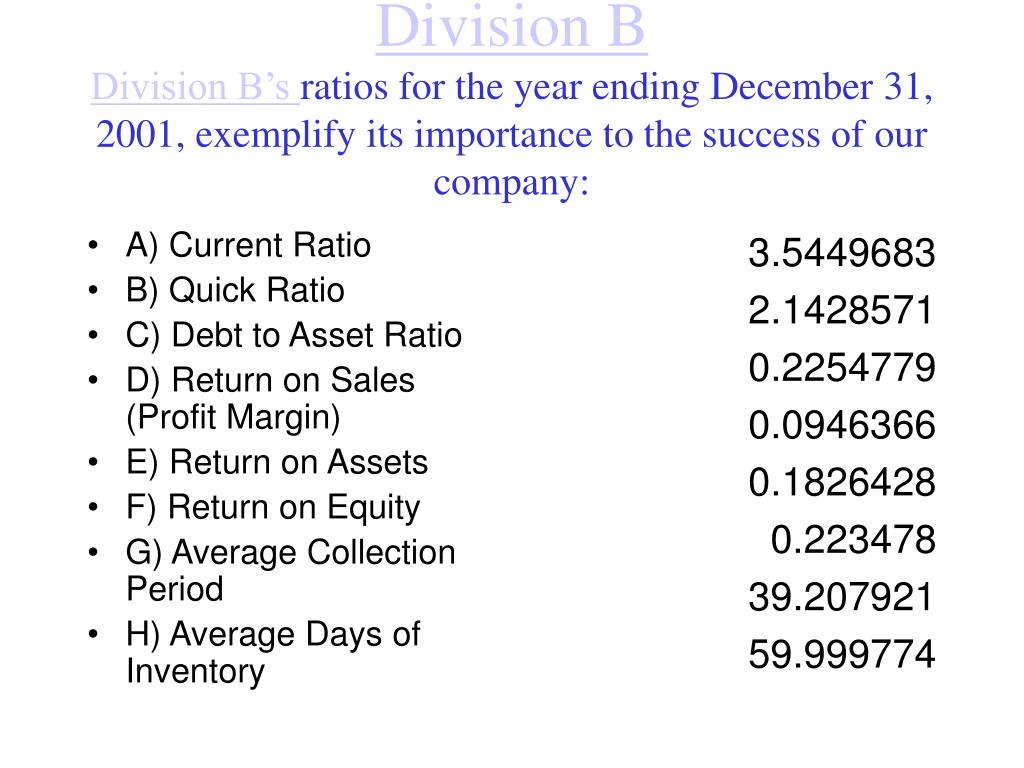Screen dimensions: 1024x768
Task: Select the Quick Ratio bullet item
Action: (x=235, y=291)
